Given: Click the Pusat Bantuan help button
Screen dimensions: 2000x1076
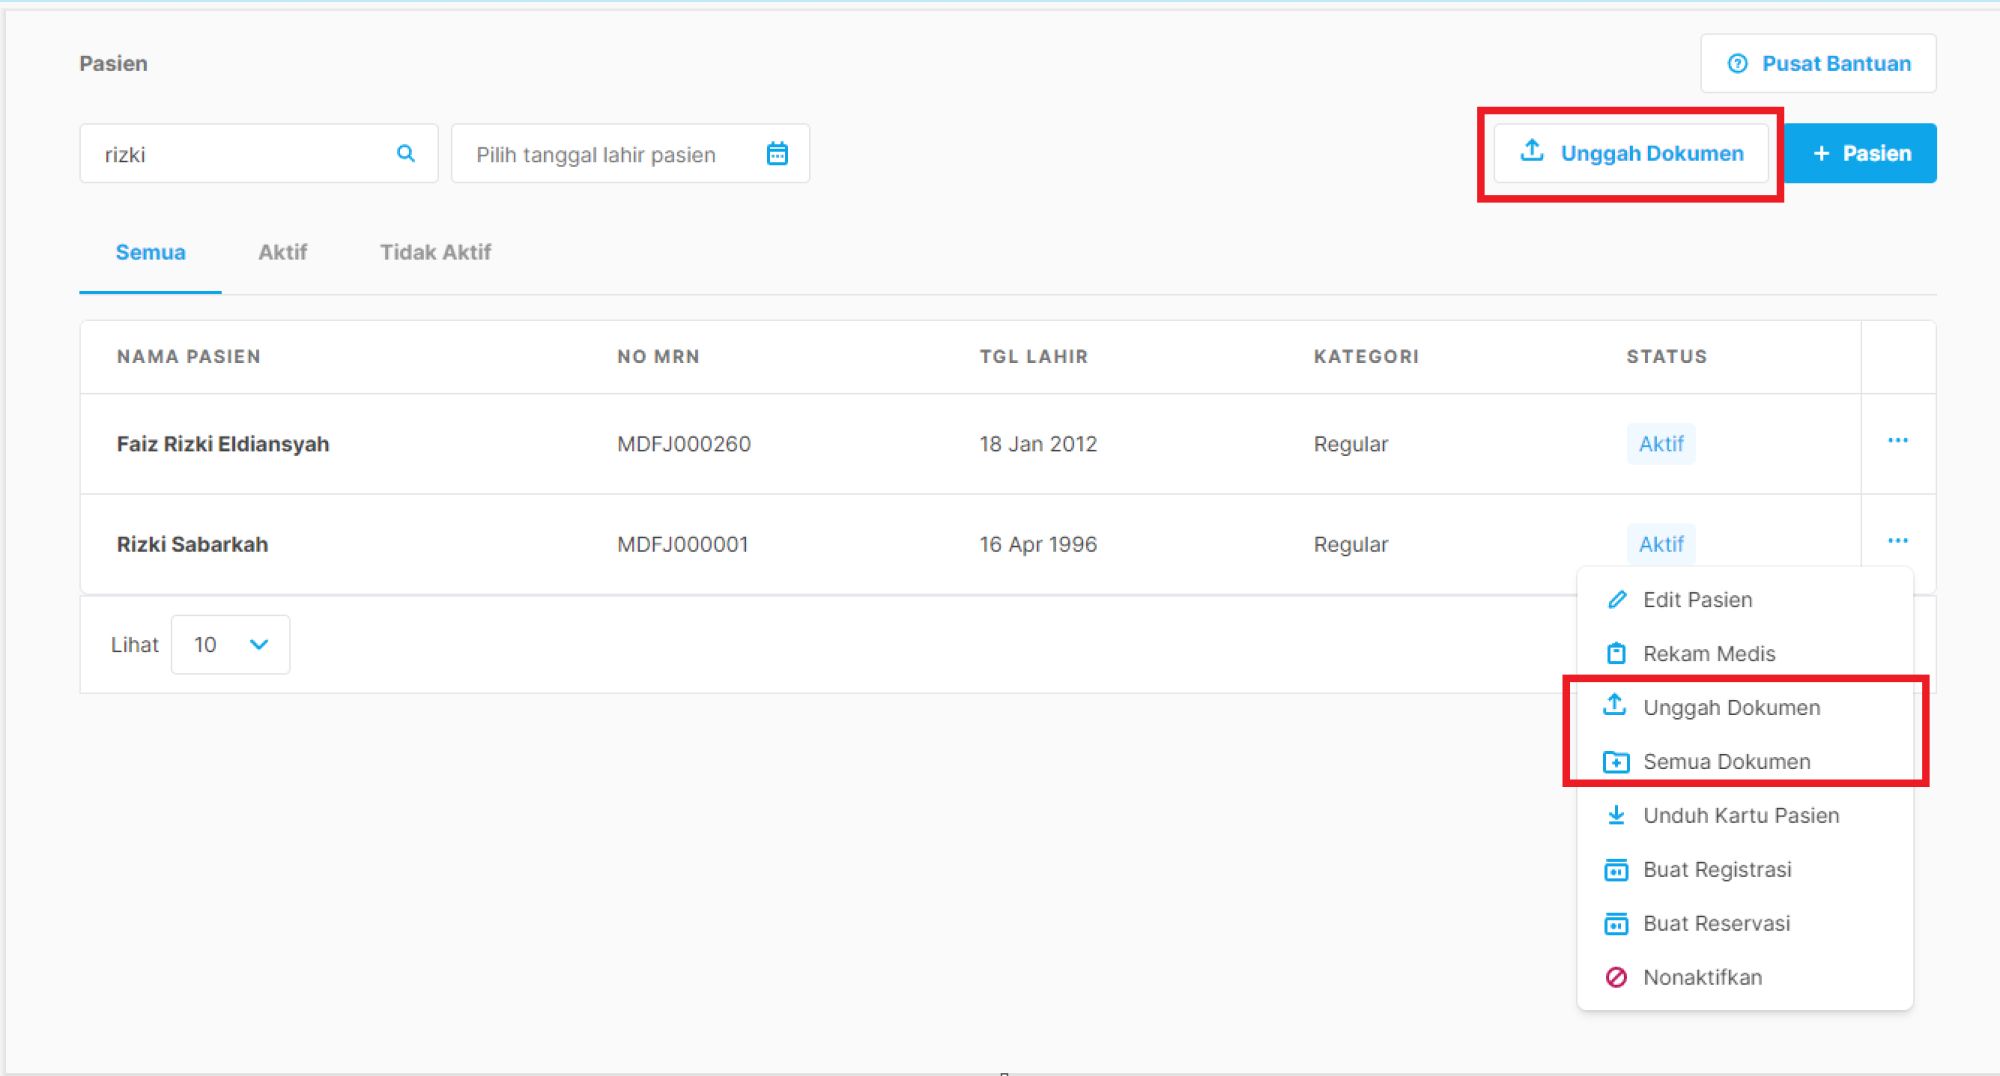Looking at the screenshot, I should pos(1818,64).
